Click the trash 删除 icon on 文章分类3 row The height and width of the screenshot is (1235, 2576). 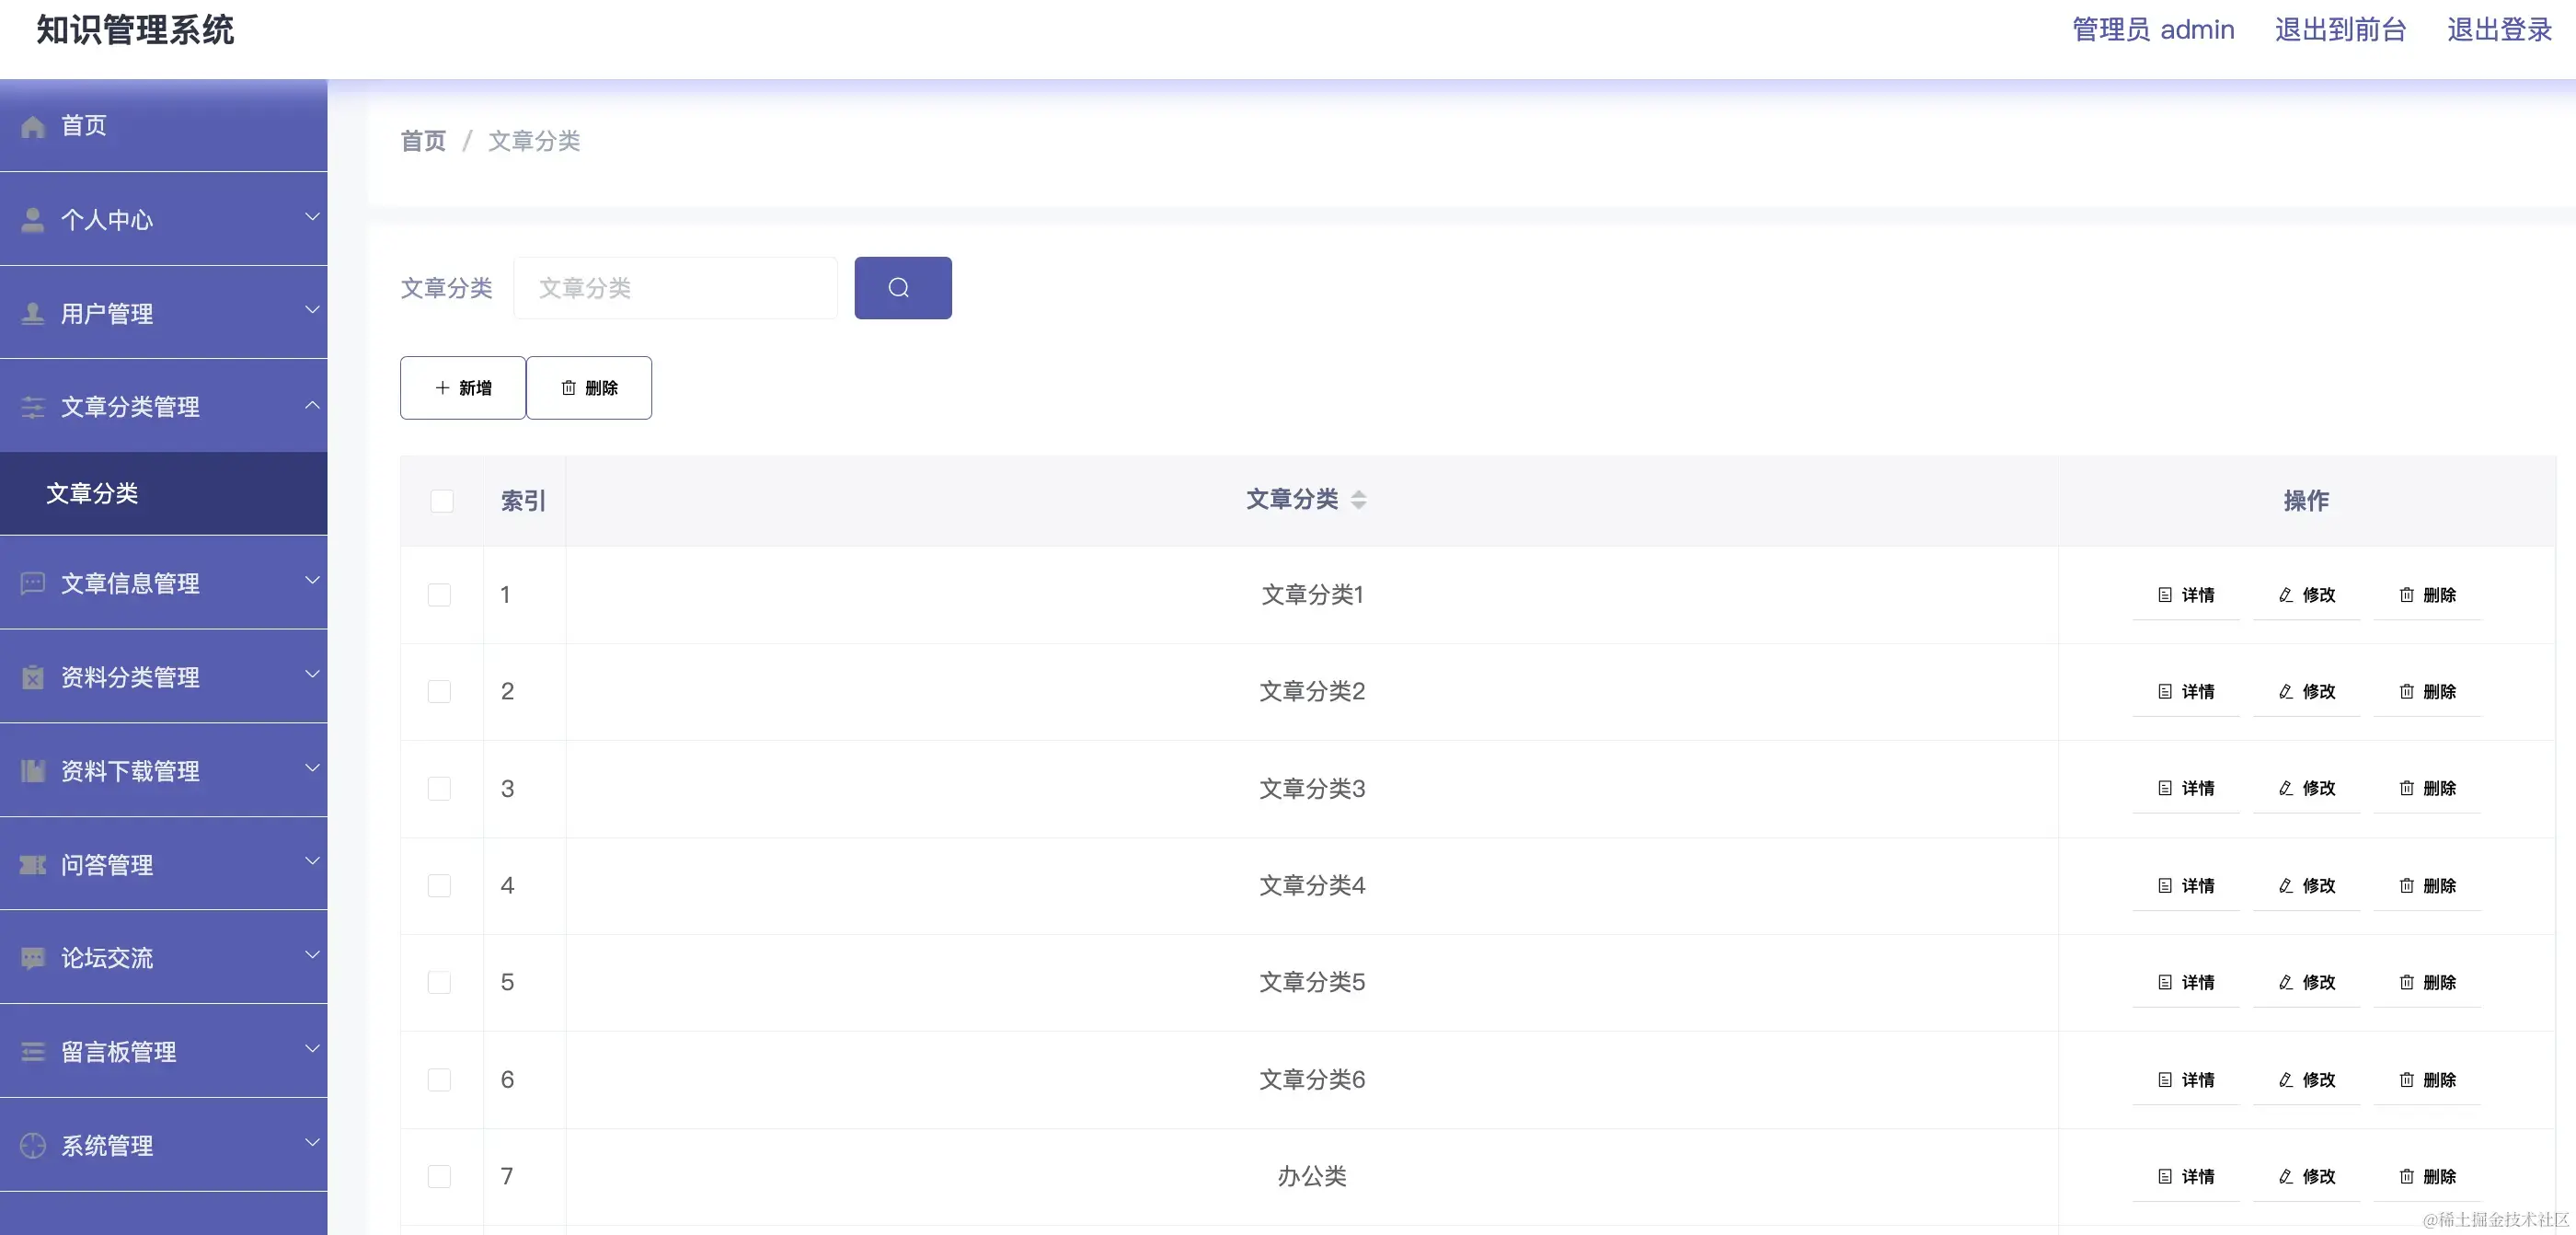pyautogui.click(x=2407, y=789)
